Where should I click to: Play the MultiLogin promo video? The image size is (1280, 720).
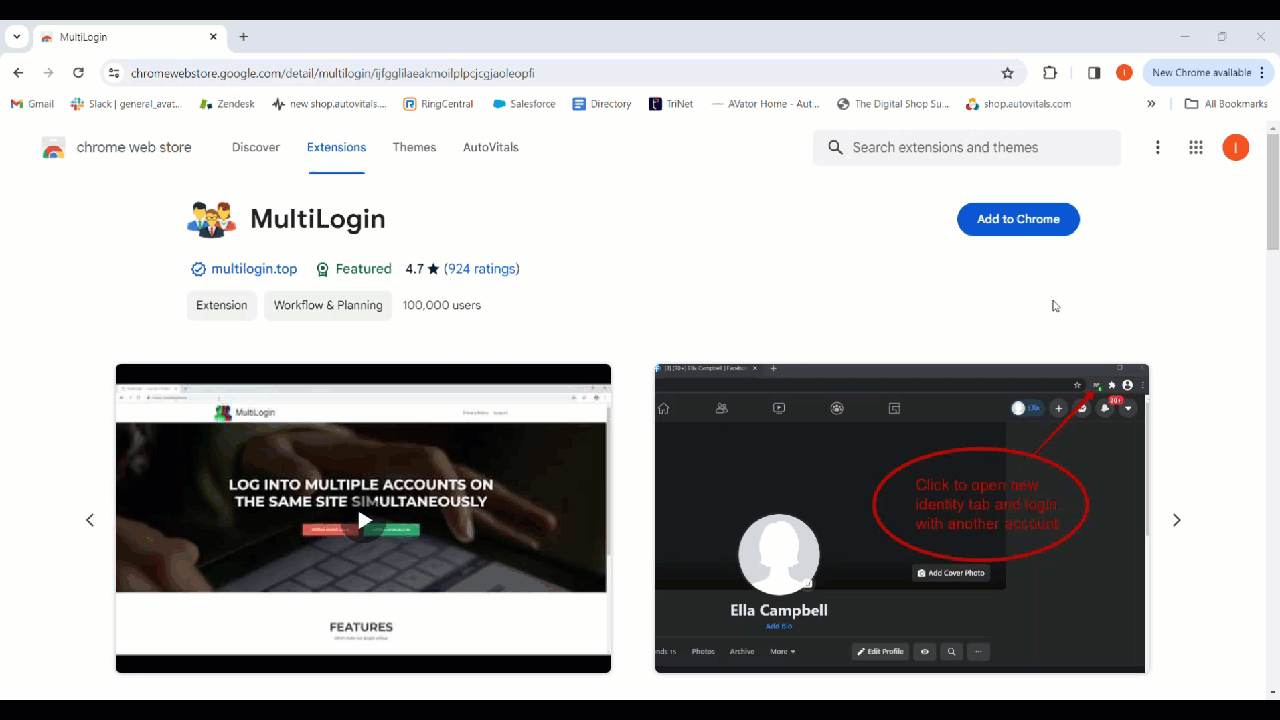(x=364, y=520)
